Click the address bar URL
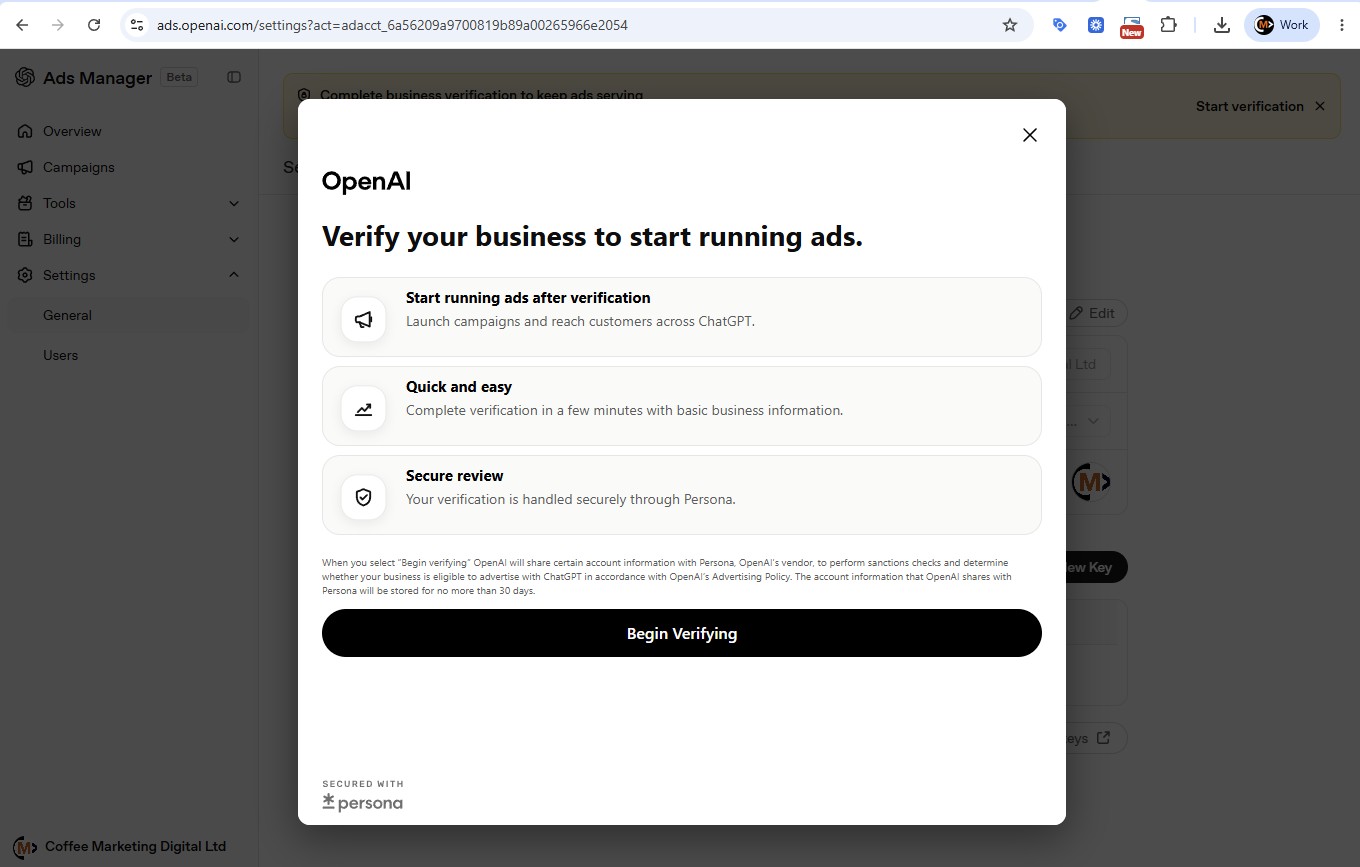This screenshot has height=867, width=1360. point(392,25)
